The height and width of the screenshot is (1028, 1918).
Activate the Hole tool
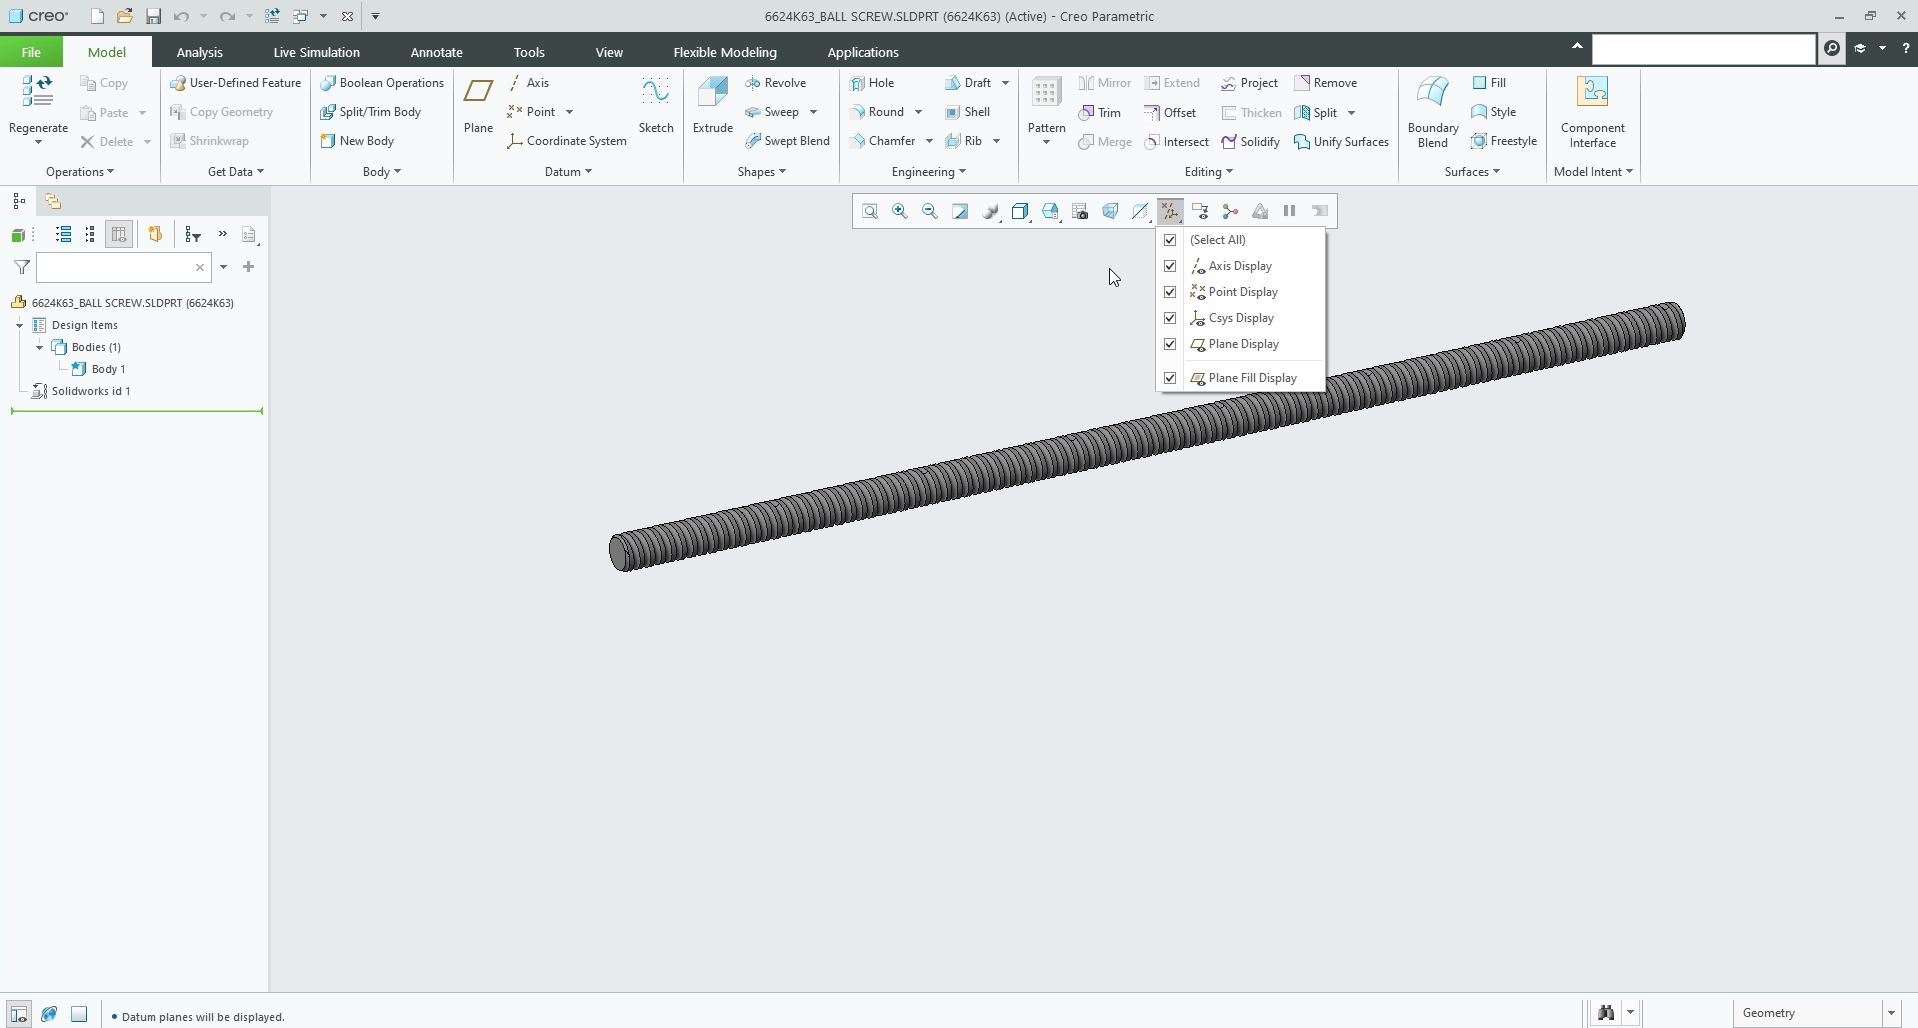point(875,82)
